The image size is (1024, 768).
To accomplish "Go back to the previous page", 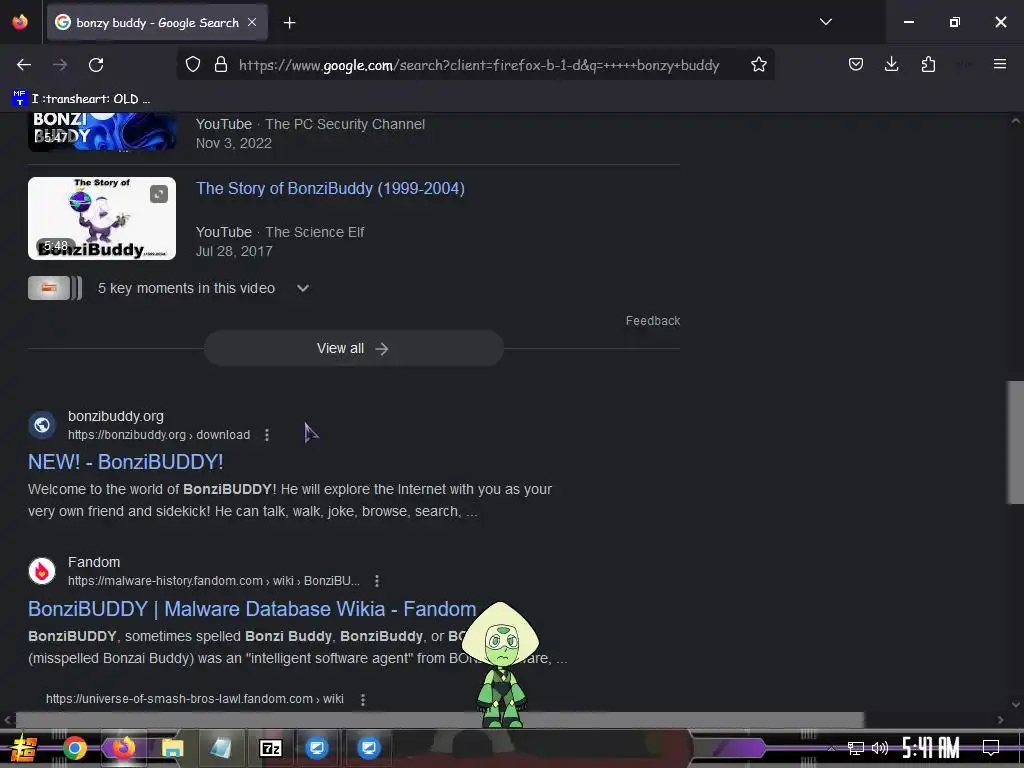I will (24, 65).
